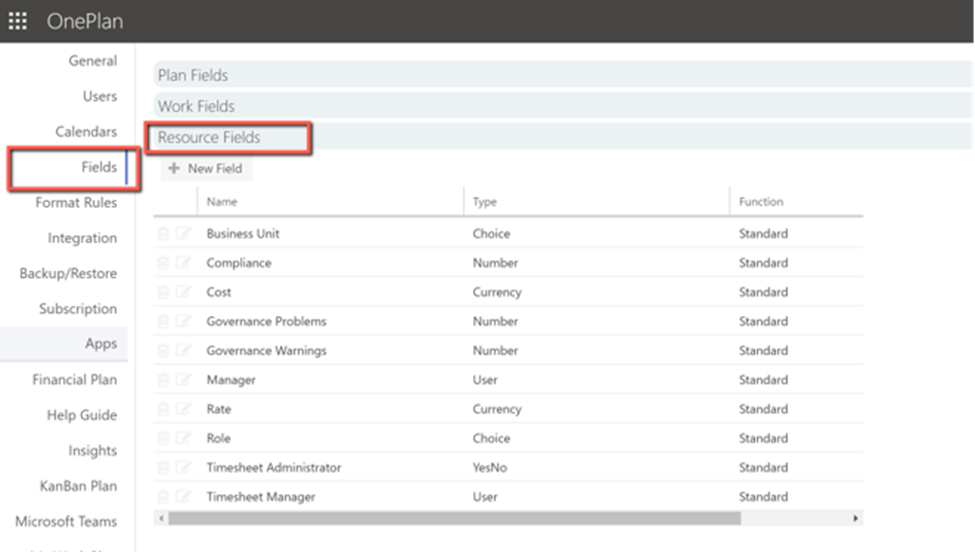
Task: Open Users settings in sidebar
Action: tap(99, 96)
